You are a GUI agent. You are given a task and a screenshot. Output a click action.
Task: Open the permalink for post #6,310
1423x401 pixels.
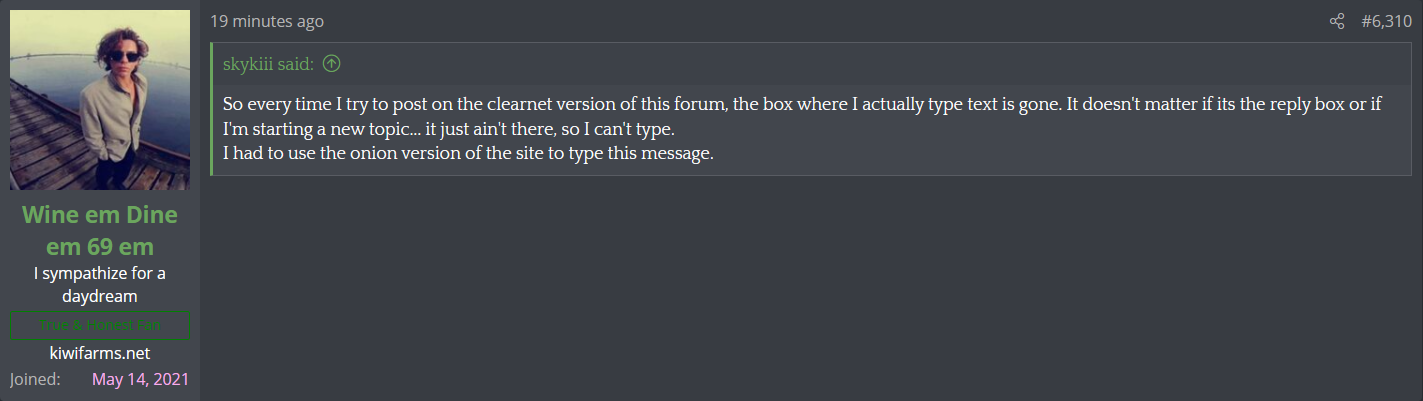click(1387, 21)
